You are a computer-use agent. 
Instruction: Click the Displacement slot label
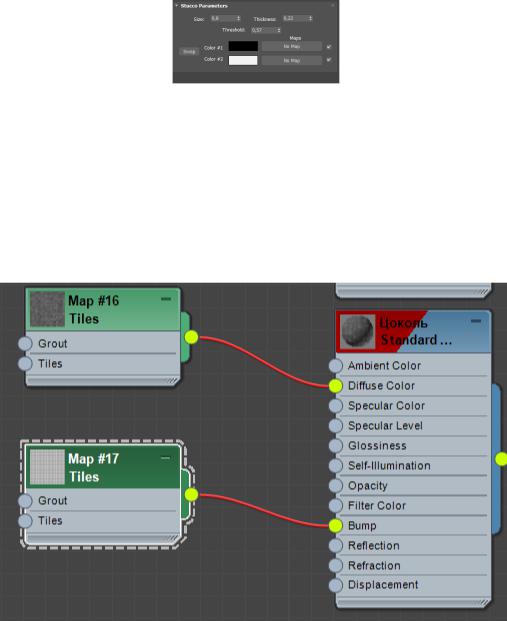[383, 585]
